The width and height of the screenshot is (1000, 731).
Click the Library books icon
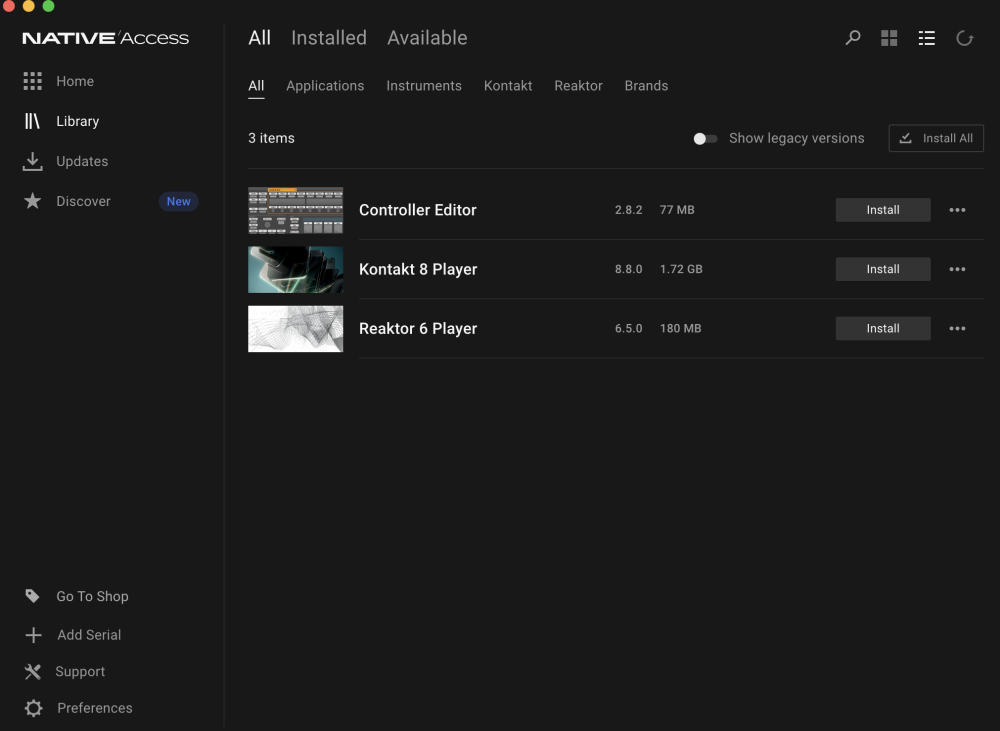pyautogui.click(x=32, y=121)
